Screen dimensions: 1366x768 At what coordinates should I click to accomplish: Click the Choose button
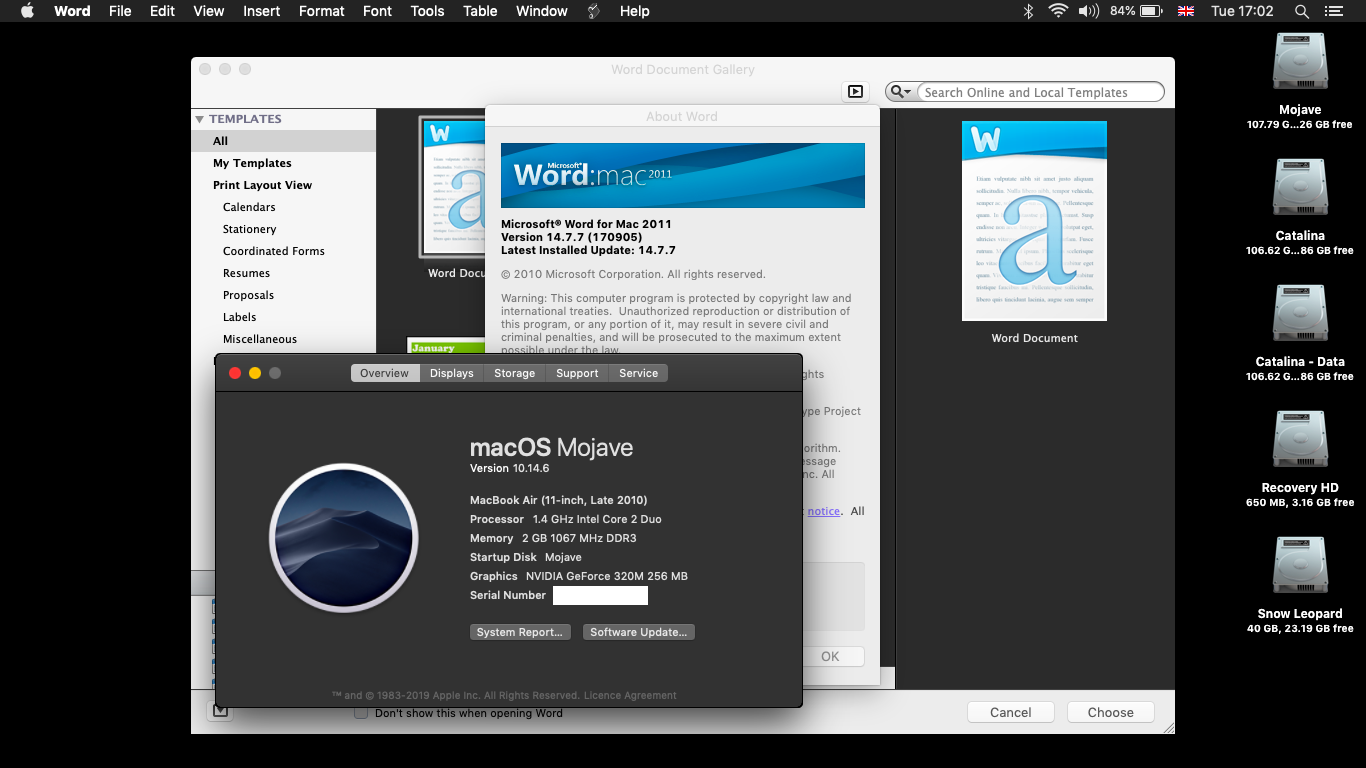click(x=1110, y=712)
